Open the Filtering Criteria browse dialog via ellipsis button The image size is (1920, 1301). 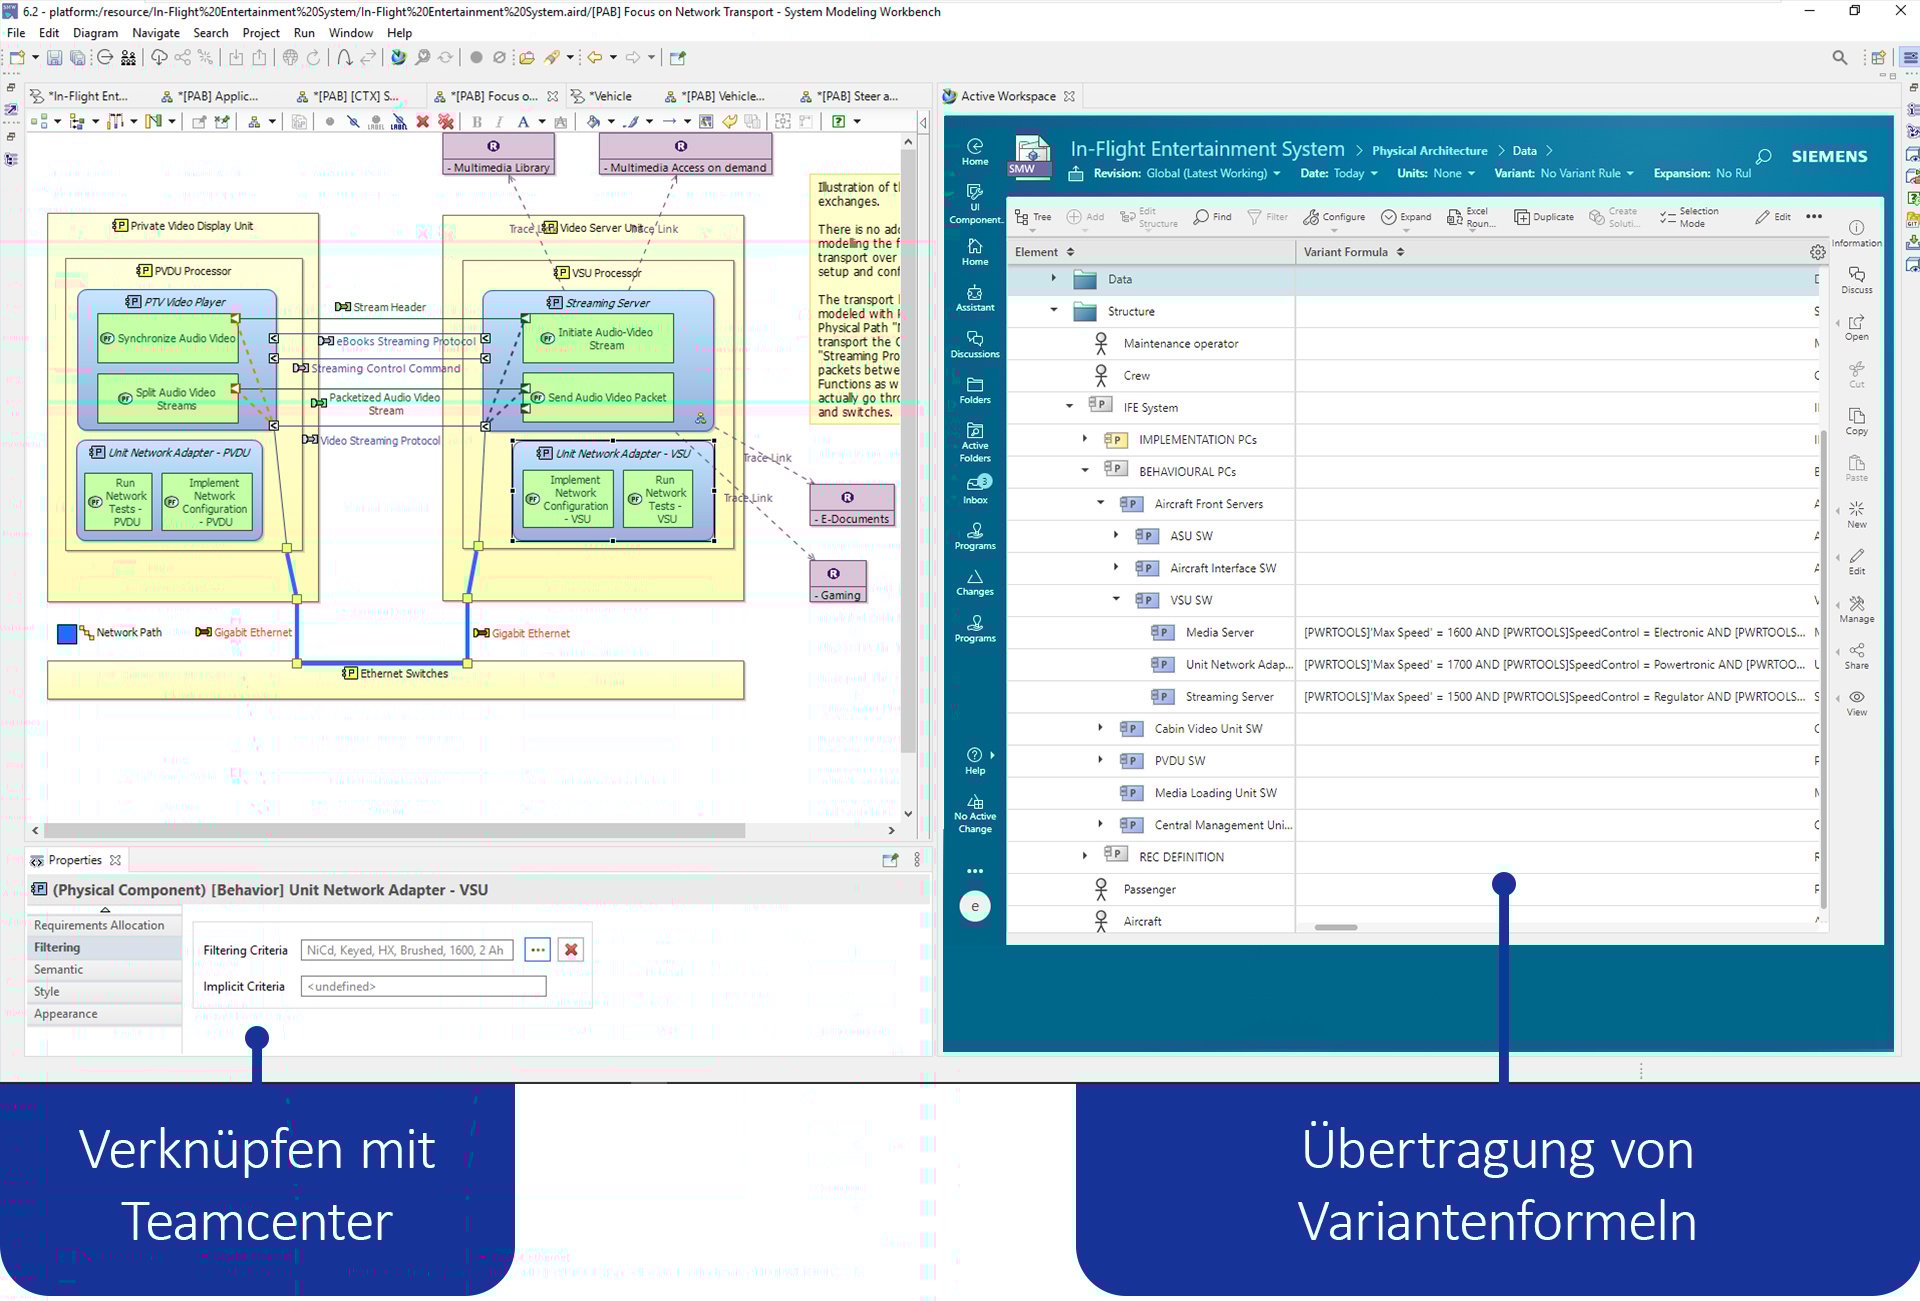coord(537,950)
